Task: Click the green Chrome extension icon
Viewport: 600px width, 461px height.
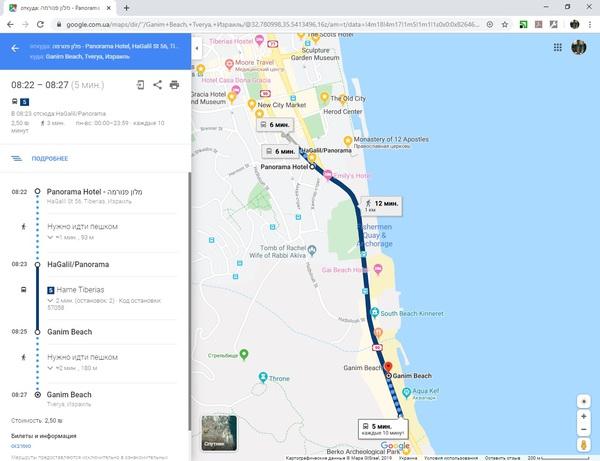Action: (523, 24)
